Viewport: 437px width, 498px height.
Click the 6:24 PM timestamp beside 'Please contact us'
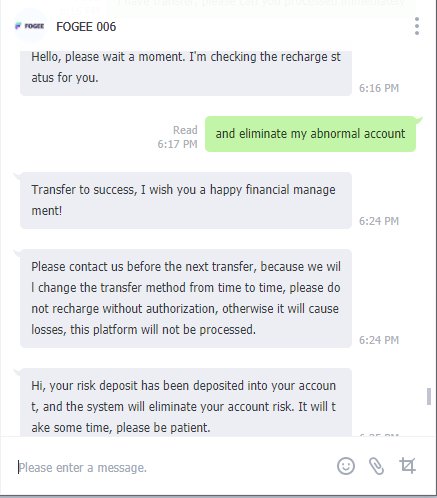tap(379, 340)
